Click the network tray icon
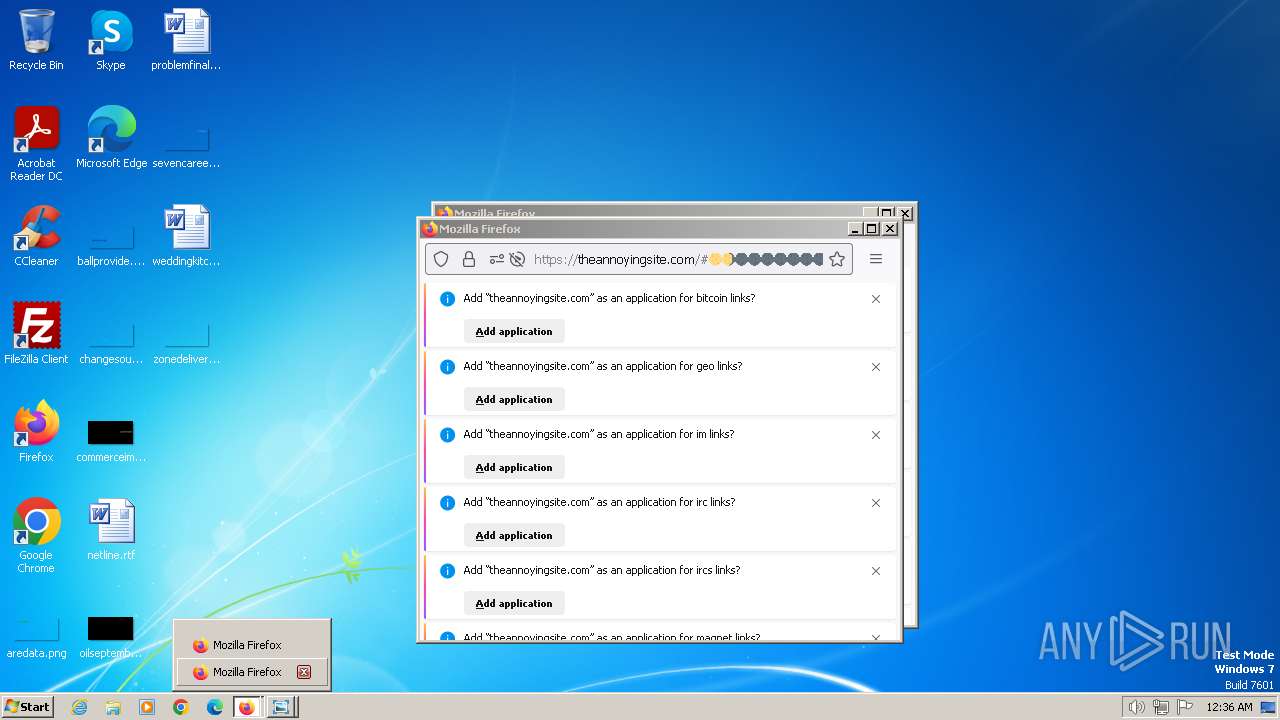 (x=1161, y=707)
